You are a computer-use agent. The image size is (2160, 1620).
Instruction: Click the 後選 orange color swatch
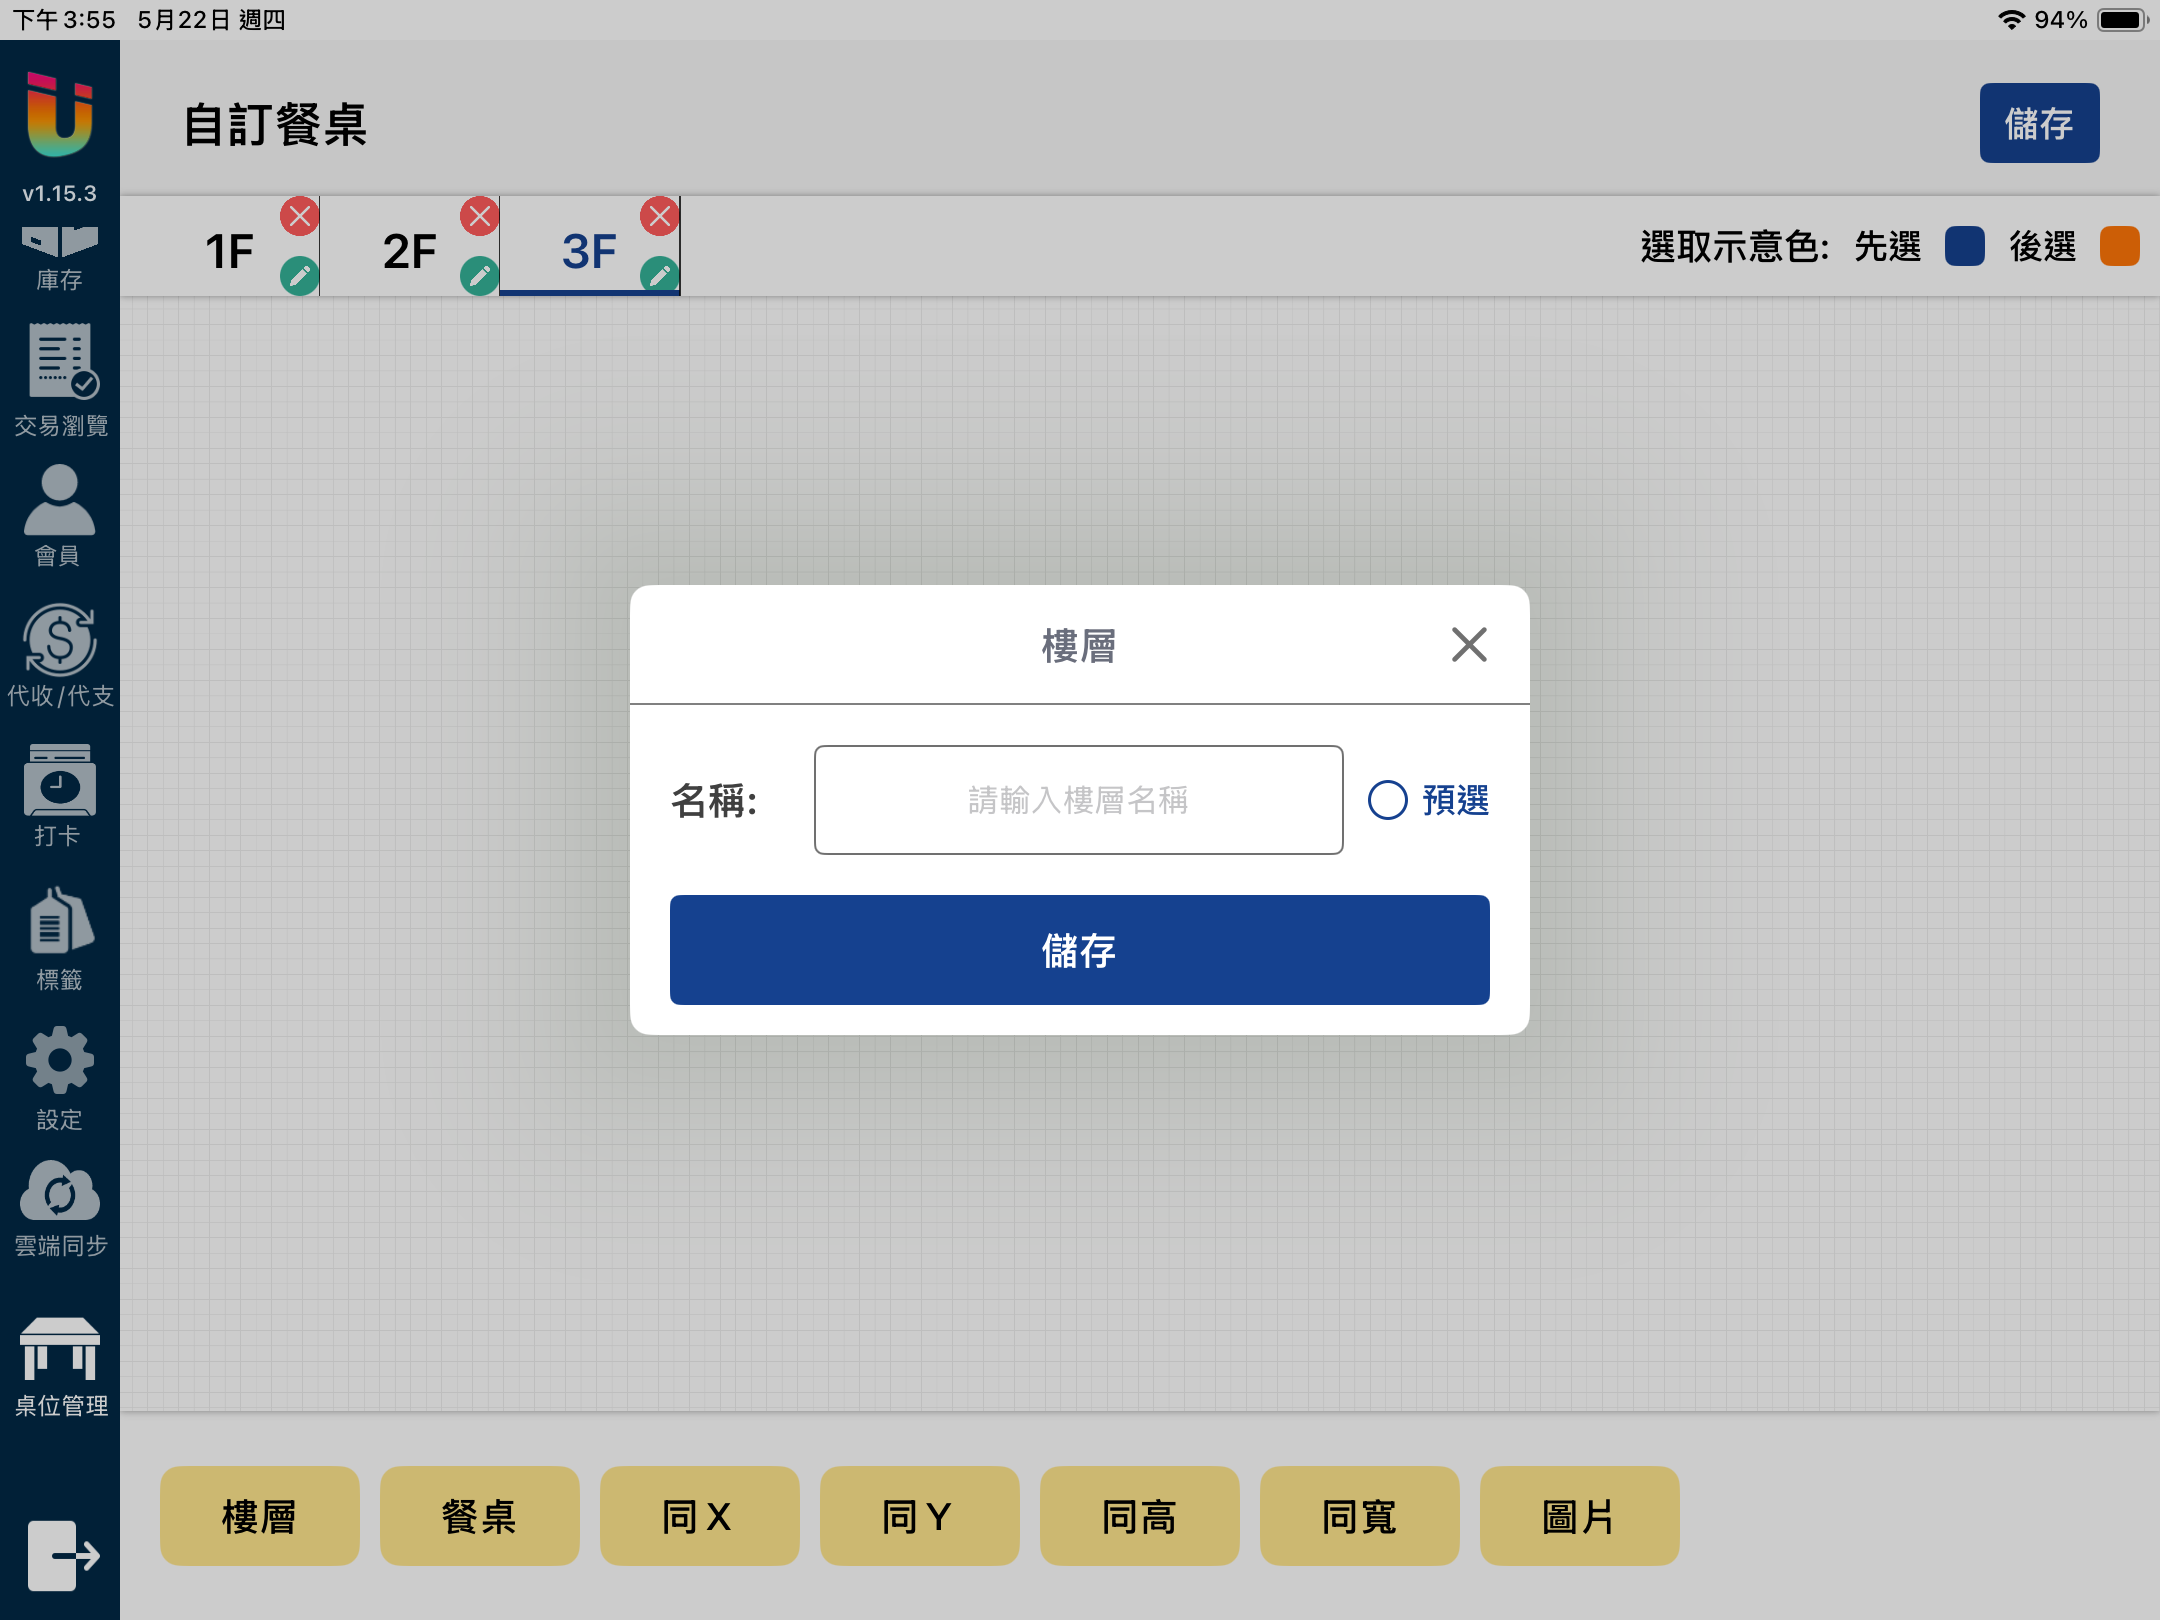tap(2119, 246)
